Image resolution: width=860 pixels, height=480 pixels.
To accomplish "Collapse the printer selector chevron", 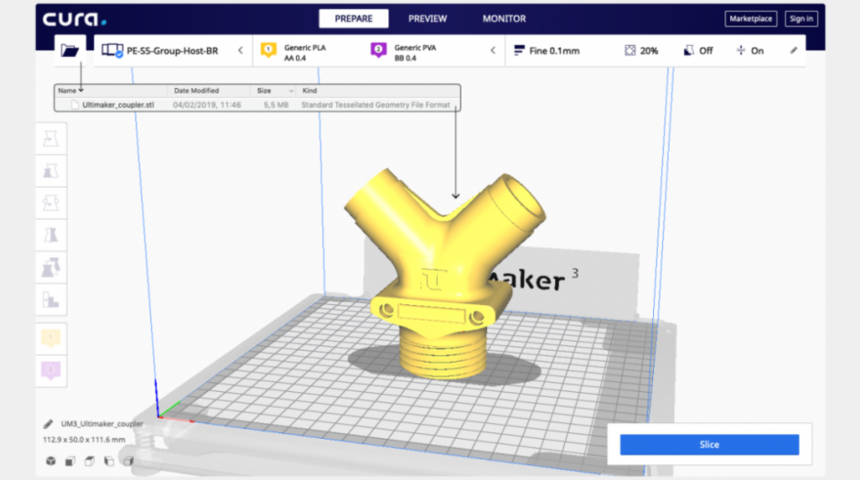I will coord(240,50).
